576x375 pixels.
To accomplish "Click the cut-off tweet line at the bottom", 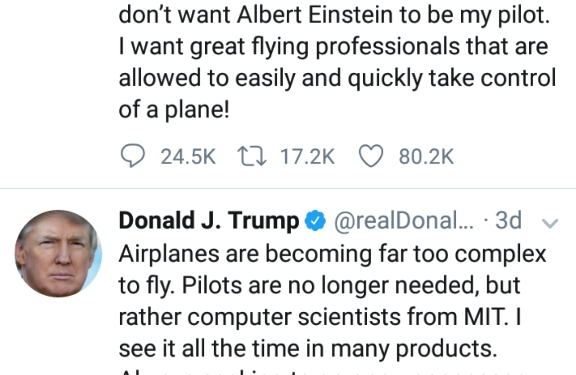I will (321, 372).
